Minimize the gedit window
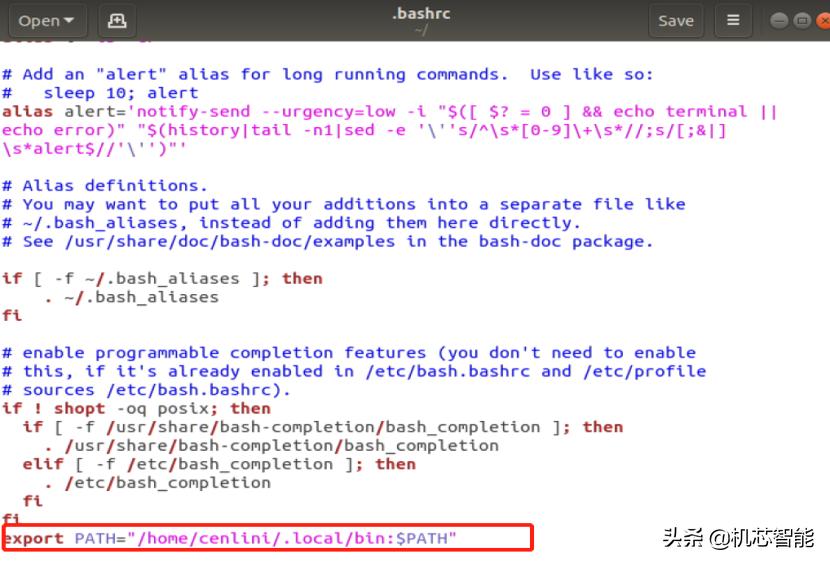 (779, 21)
